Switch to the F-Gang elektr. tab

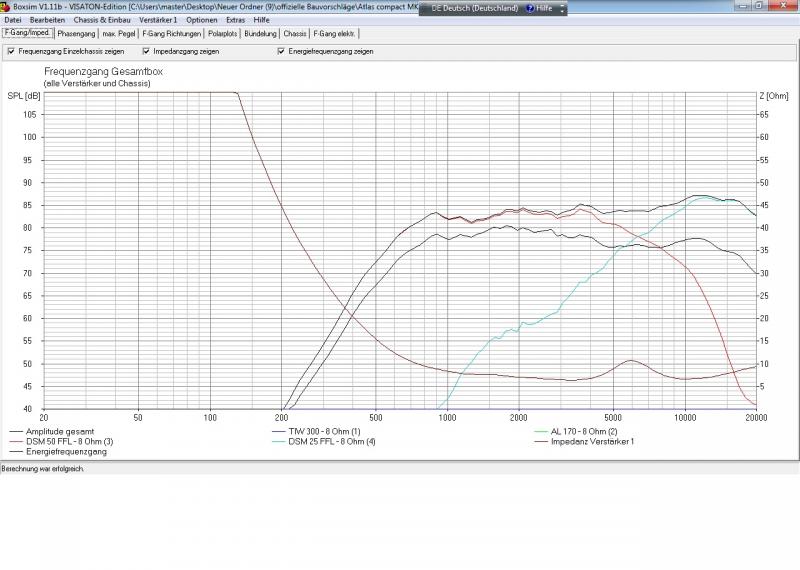[334, 34]
